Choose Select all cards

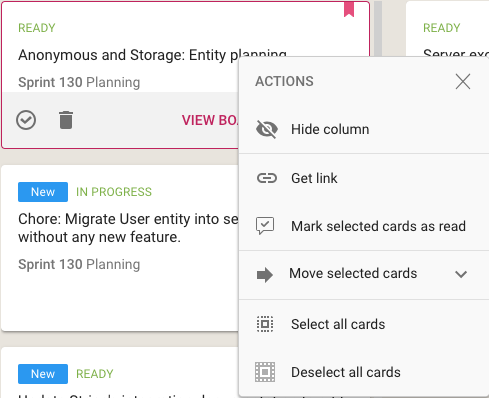tap(364, 324)
